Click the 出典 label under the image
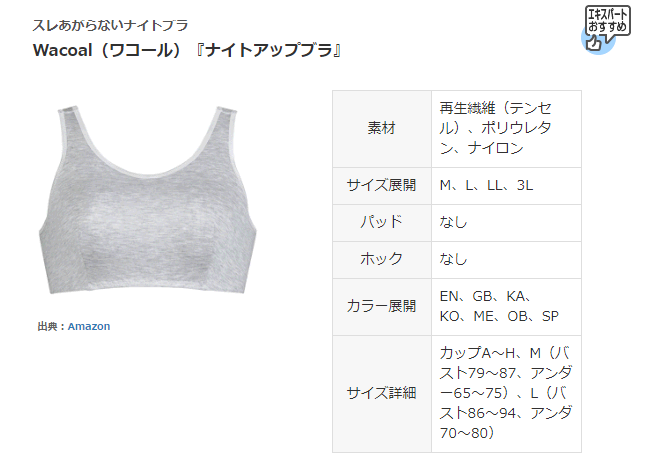This screenshot has height=470, width=645. pos(51,326)
